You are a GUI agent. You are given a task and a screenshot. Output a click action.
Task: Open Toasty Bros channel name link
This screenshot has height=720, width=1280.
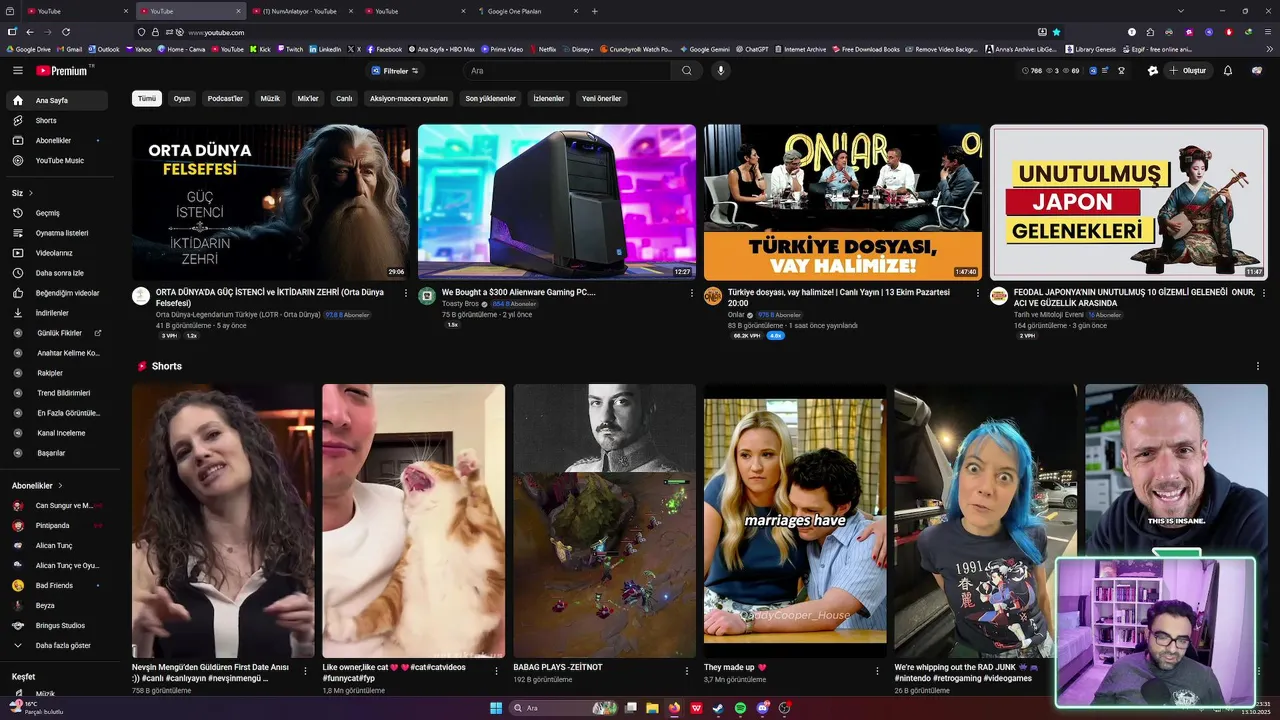460,304
